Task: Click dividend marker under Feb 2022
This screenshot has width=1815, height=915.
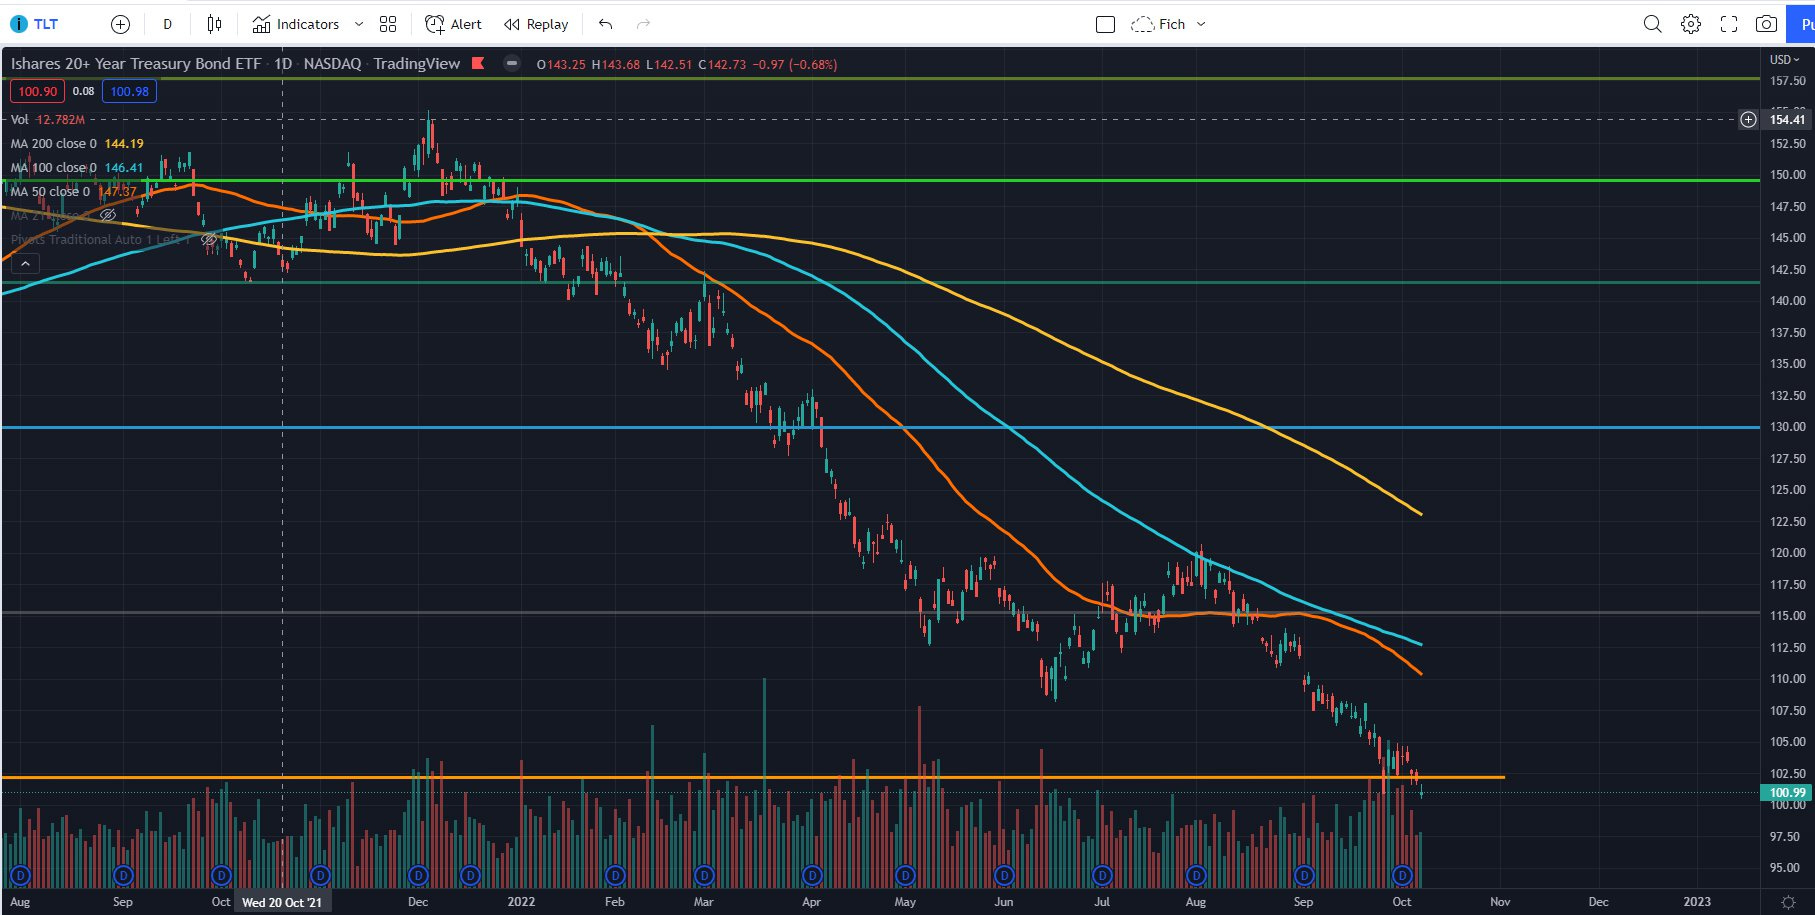Action: (615, 876)
